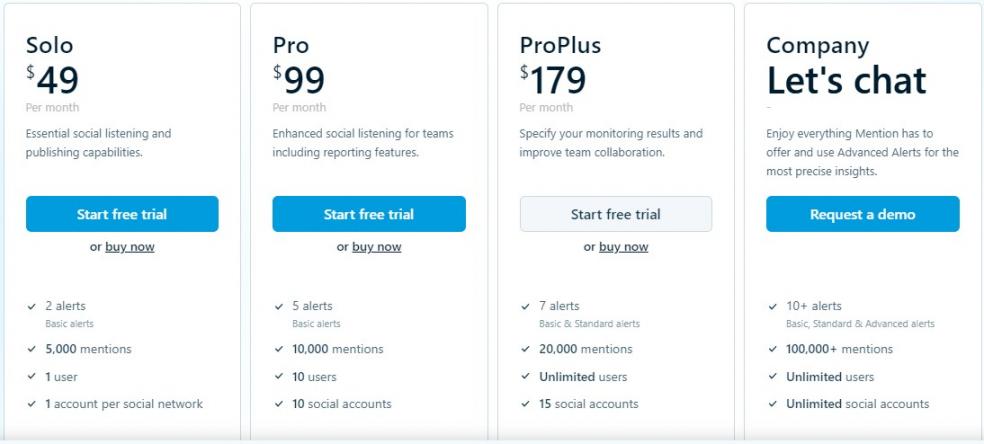Click checkmark next to 100,000+ mentions
This screenshot has height=444, width=984.
coord(774,349)
